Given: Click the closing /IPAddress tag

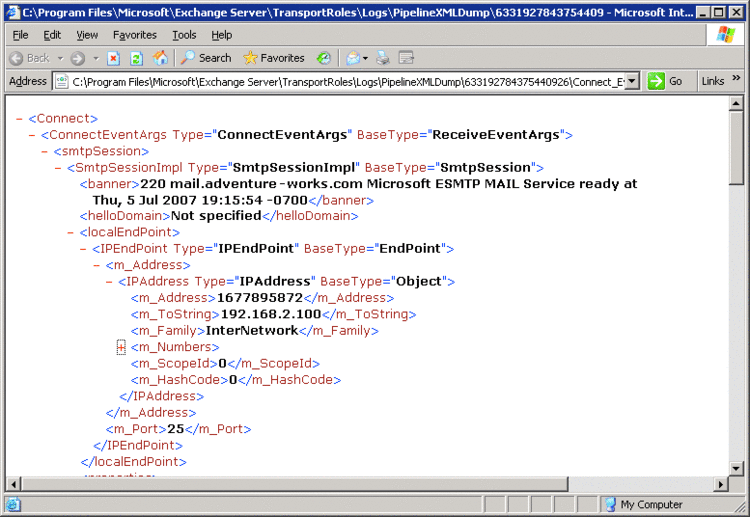Looking at the screenshot, I should point(162,396).
